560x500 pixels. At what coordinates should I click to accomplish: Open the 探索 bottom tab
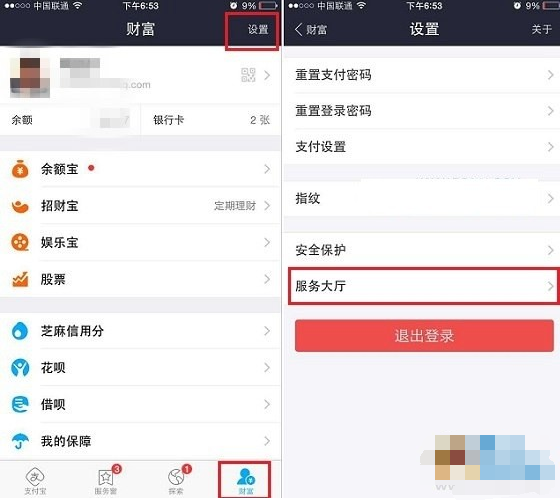[x=176, y=481]
